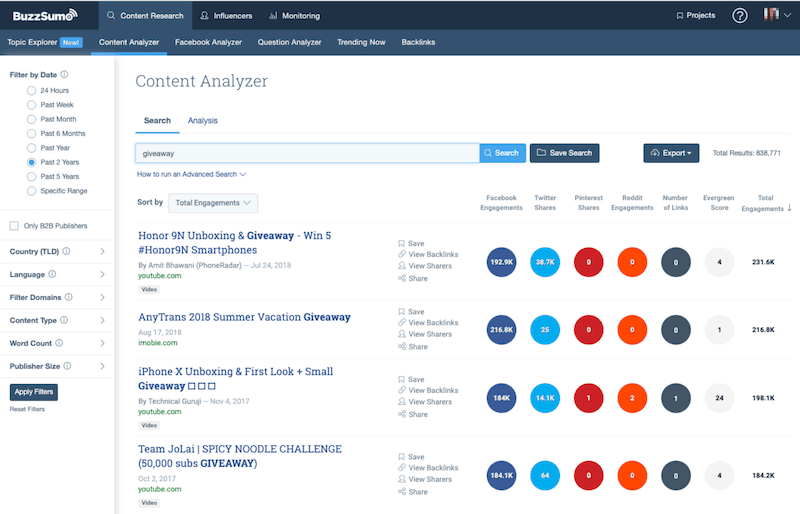Open the Topic Explorer tab
This screenshot has height=514, width=800.
point(44,42)
